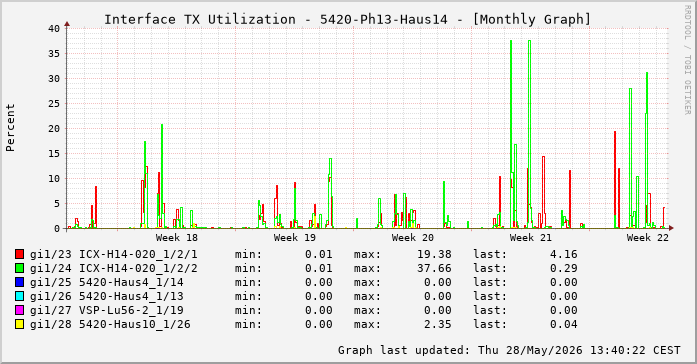Click the Percent y-axis label
Image resolution: width=697 pixels, height=364 pixels.
click(10, 128)
